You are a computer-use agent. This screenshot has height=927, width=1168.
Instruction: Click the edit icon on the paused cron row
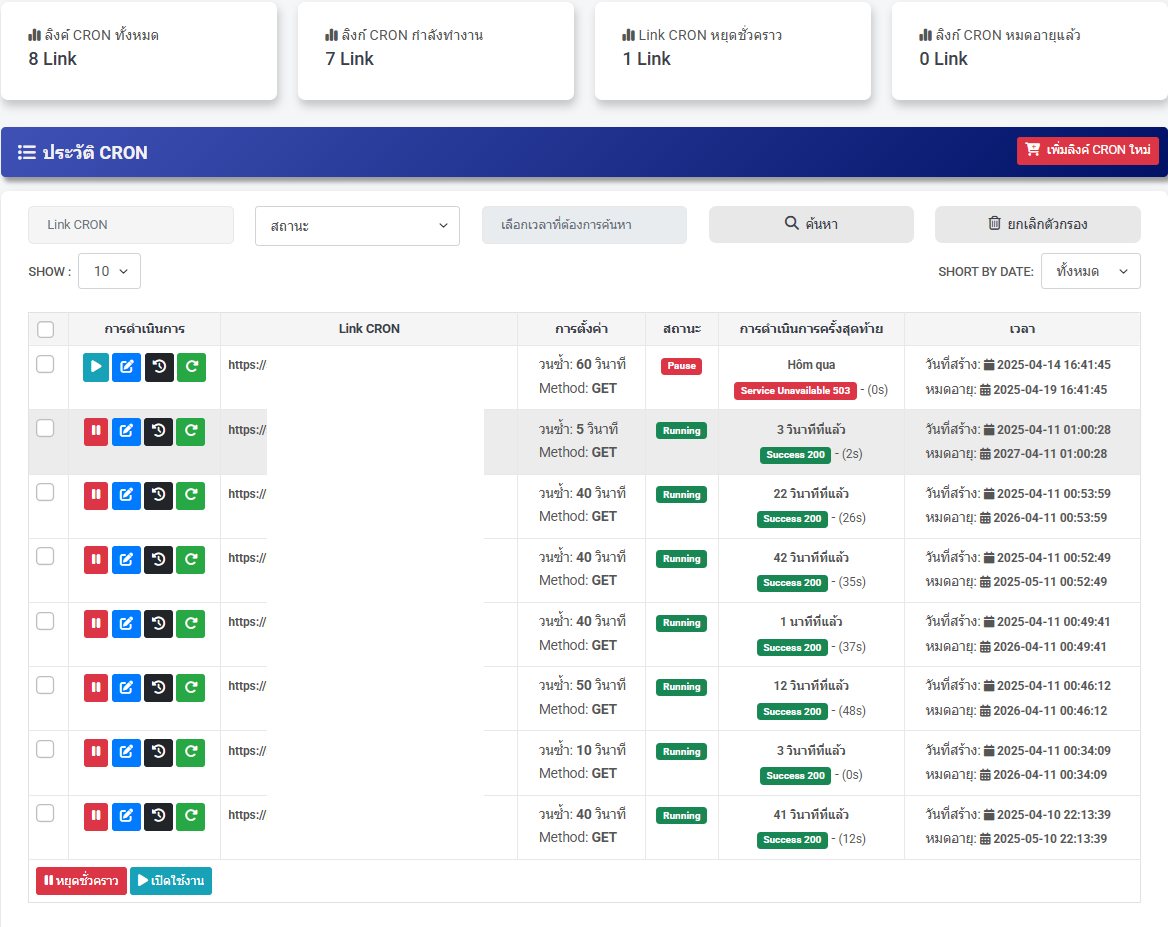coord(126,367)
